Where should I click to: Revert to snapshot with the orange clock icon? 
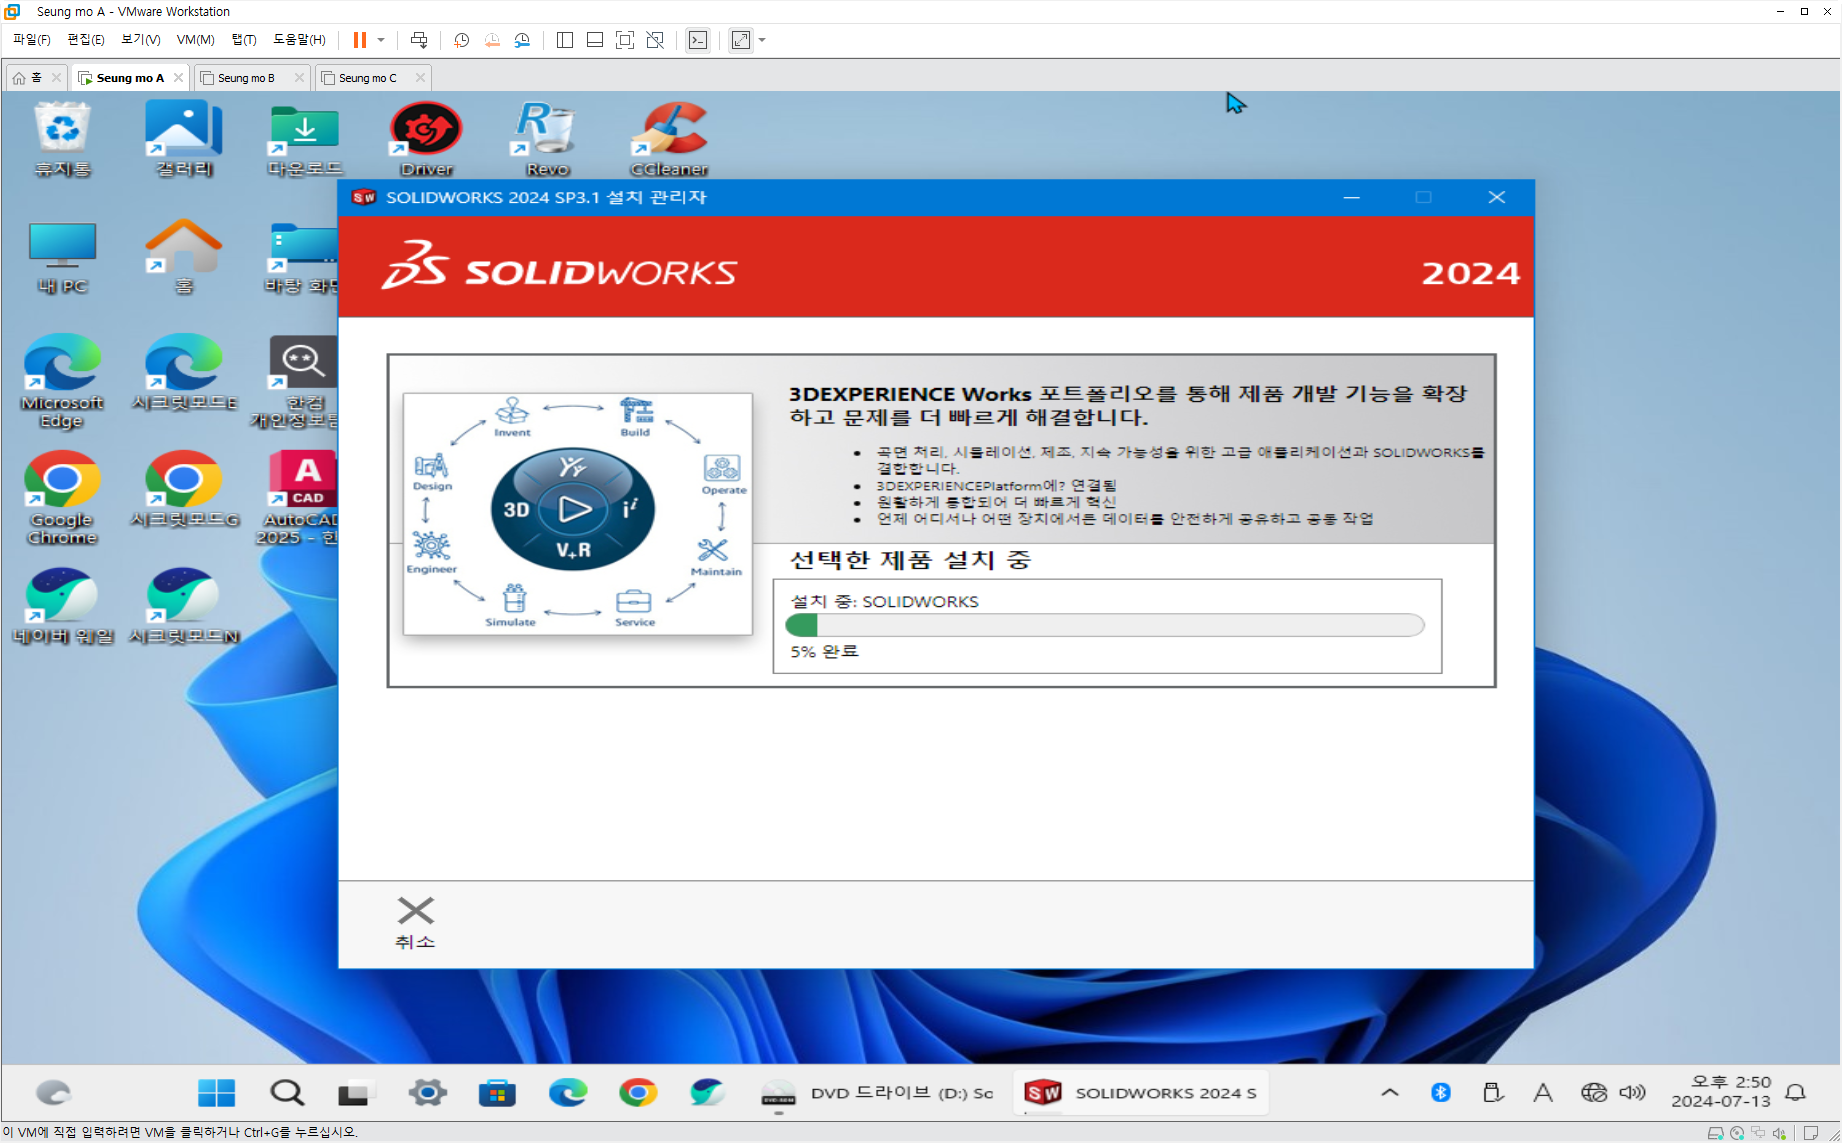(491, 40)
